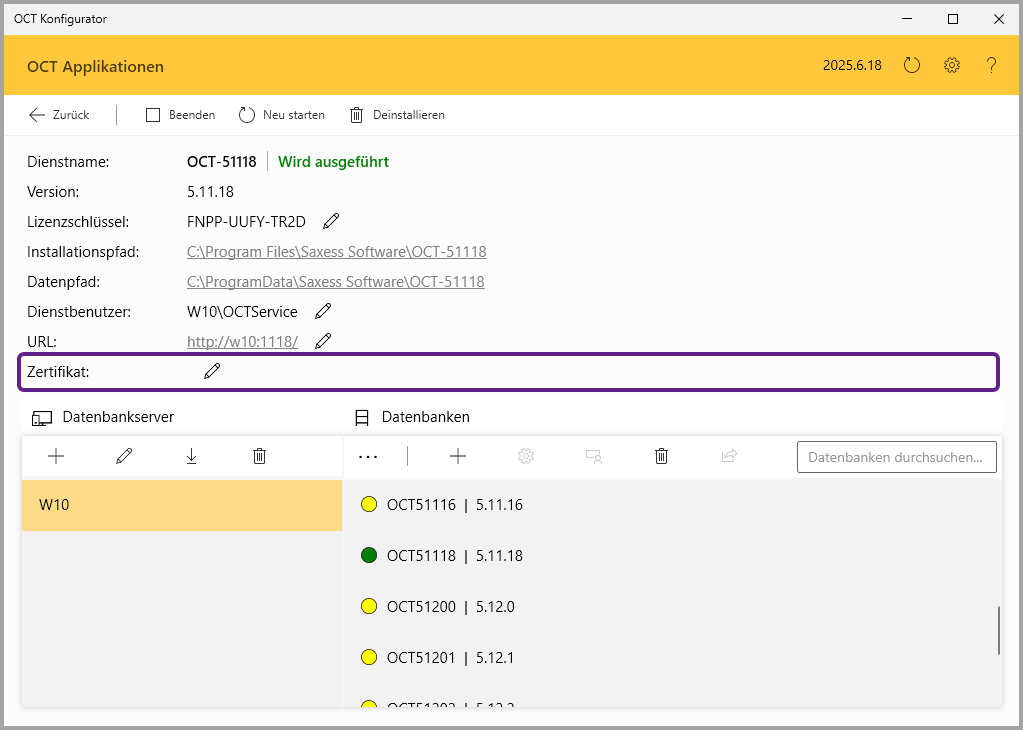Open the three-dot menu in Datenbanken toolbar
Image resolution: width=1023 pixels, height=730 pixels.
pyautogui.click(x=368, y=456)
